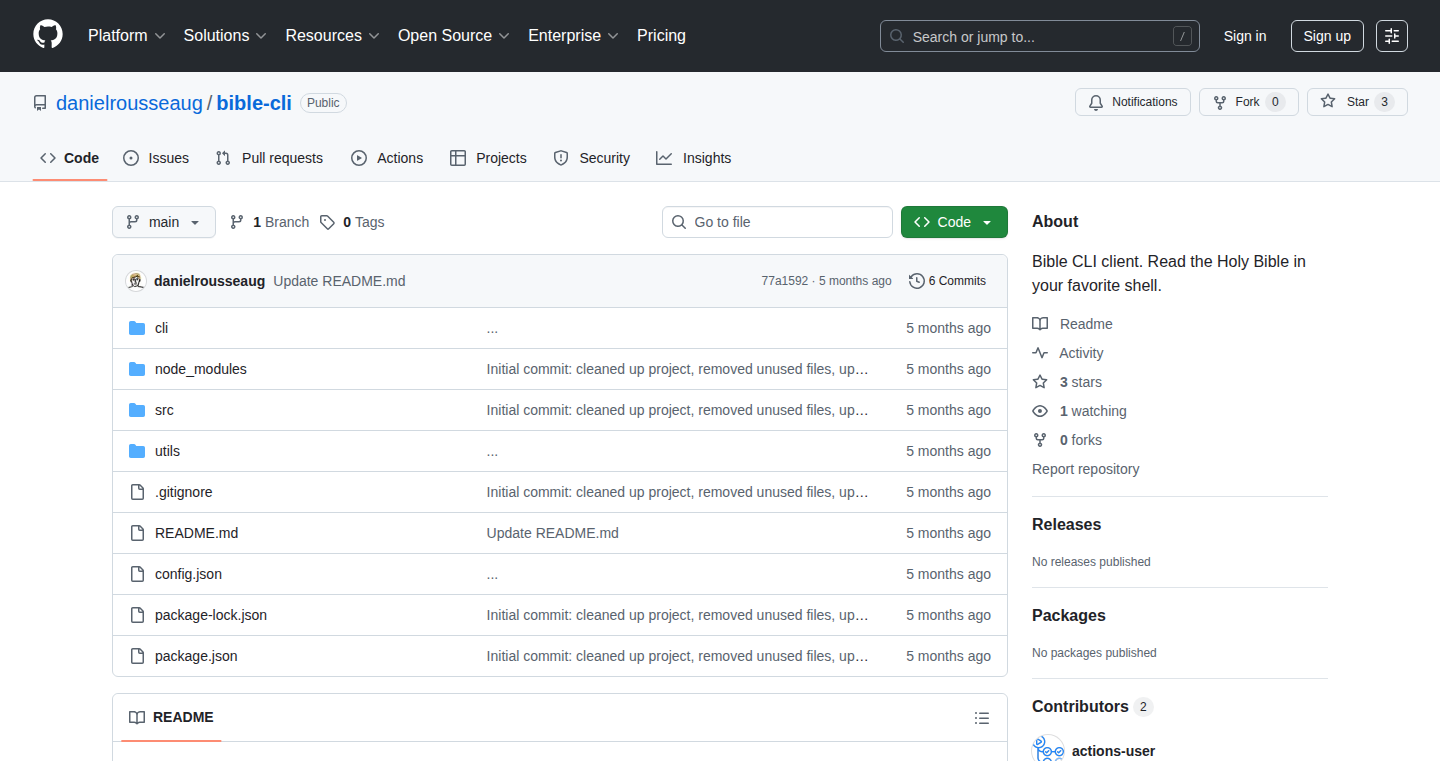Click the Sign in link

coord(1245,36)
